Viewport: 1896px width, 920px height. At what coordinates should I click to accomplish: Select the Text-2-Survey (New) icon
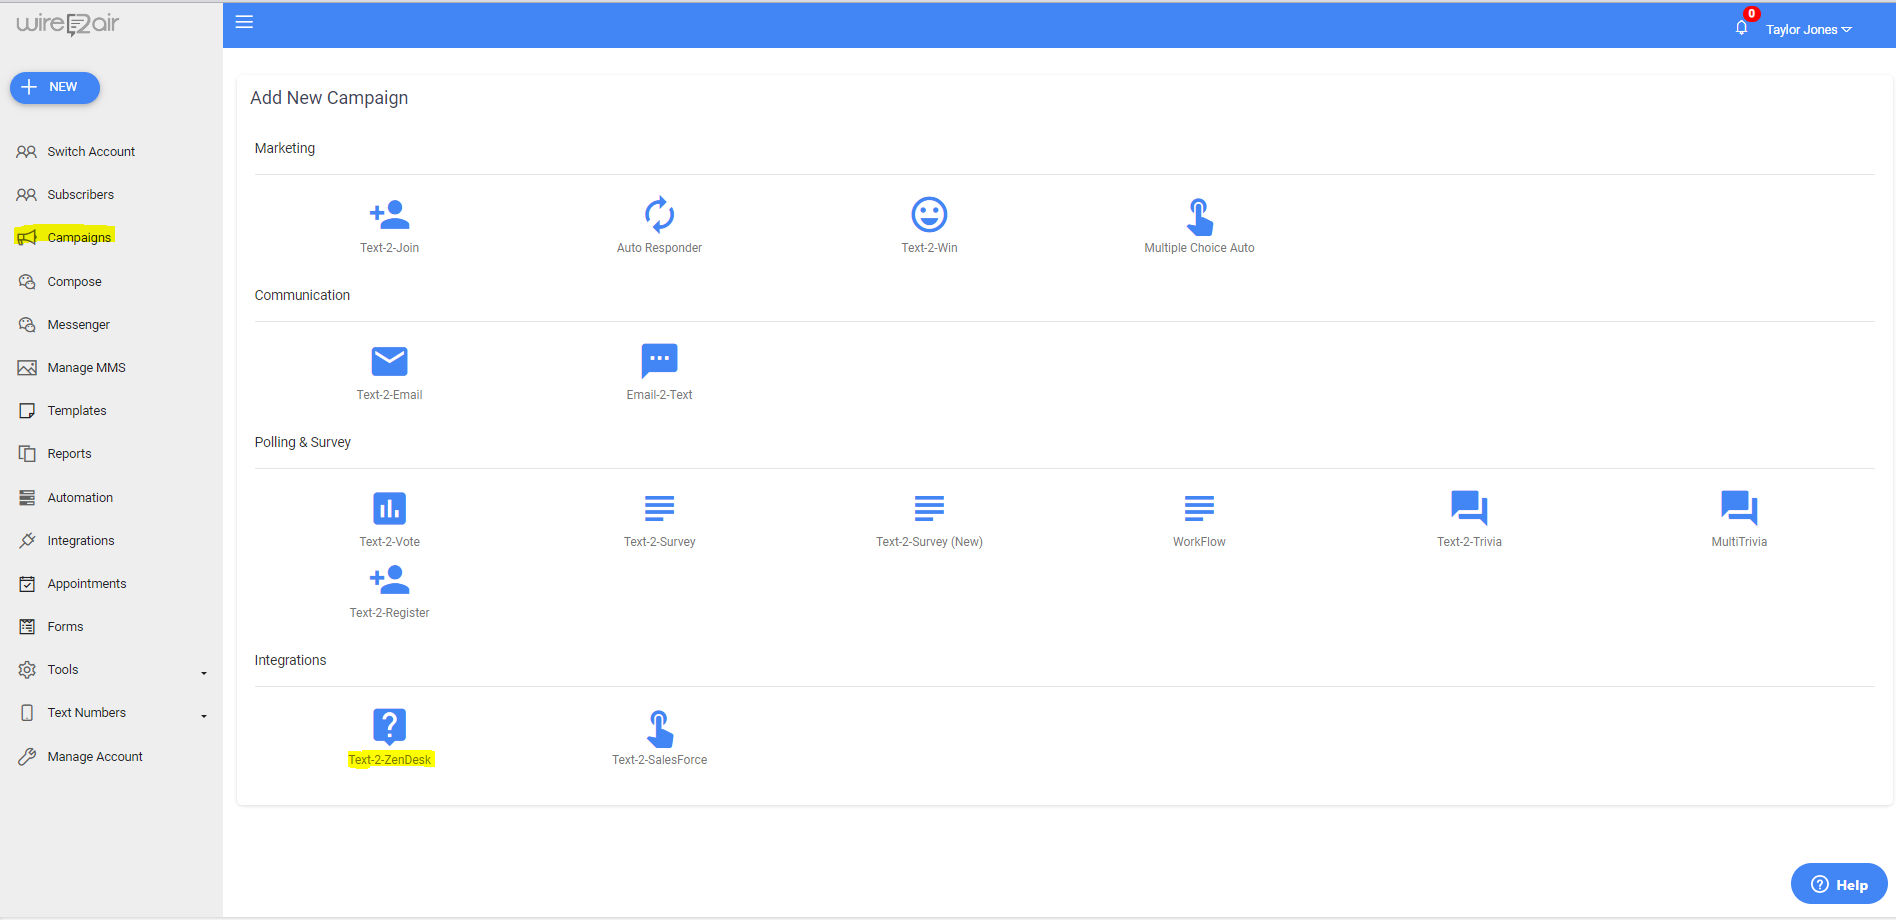click(x=929, y=508)
